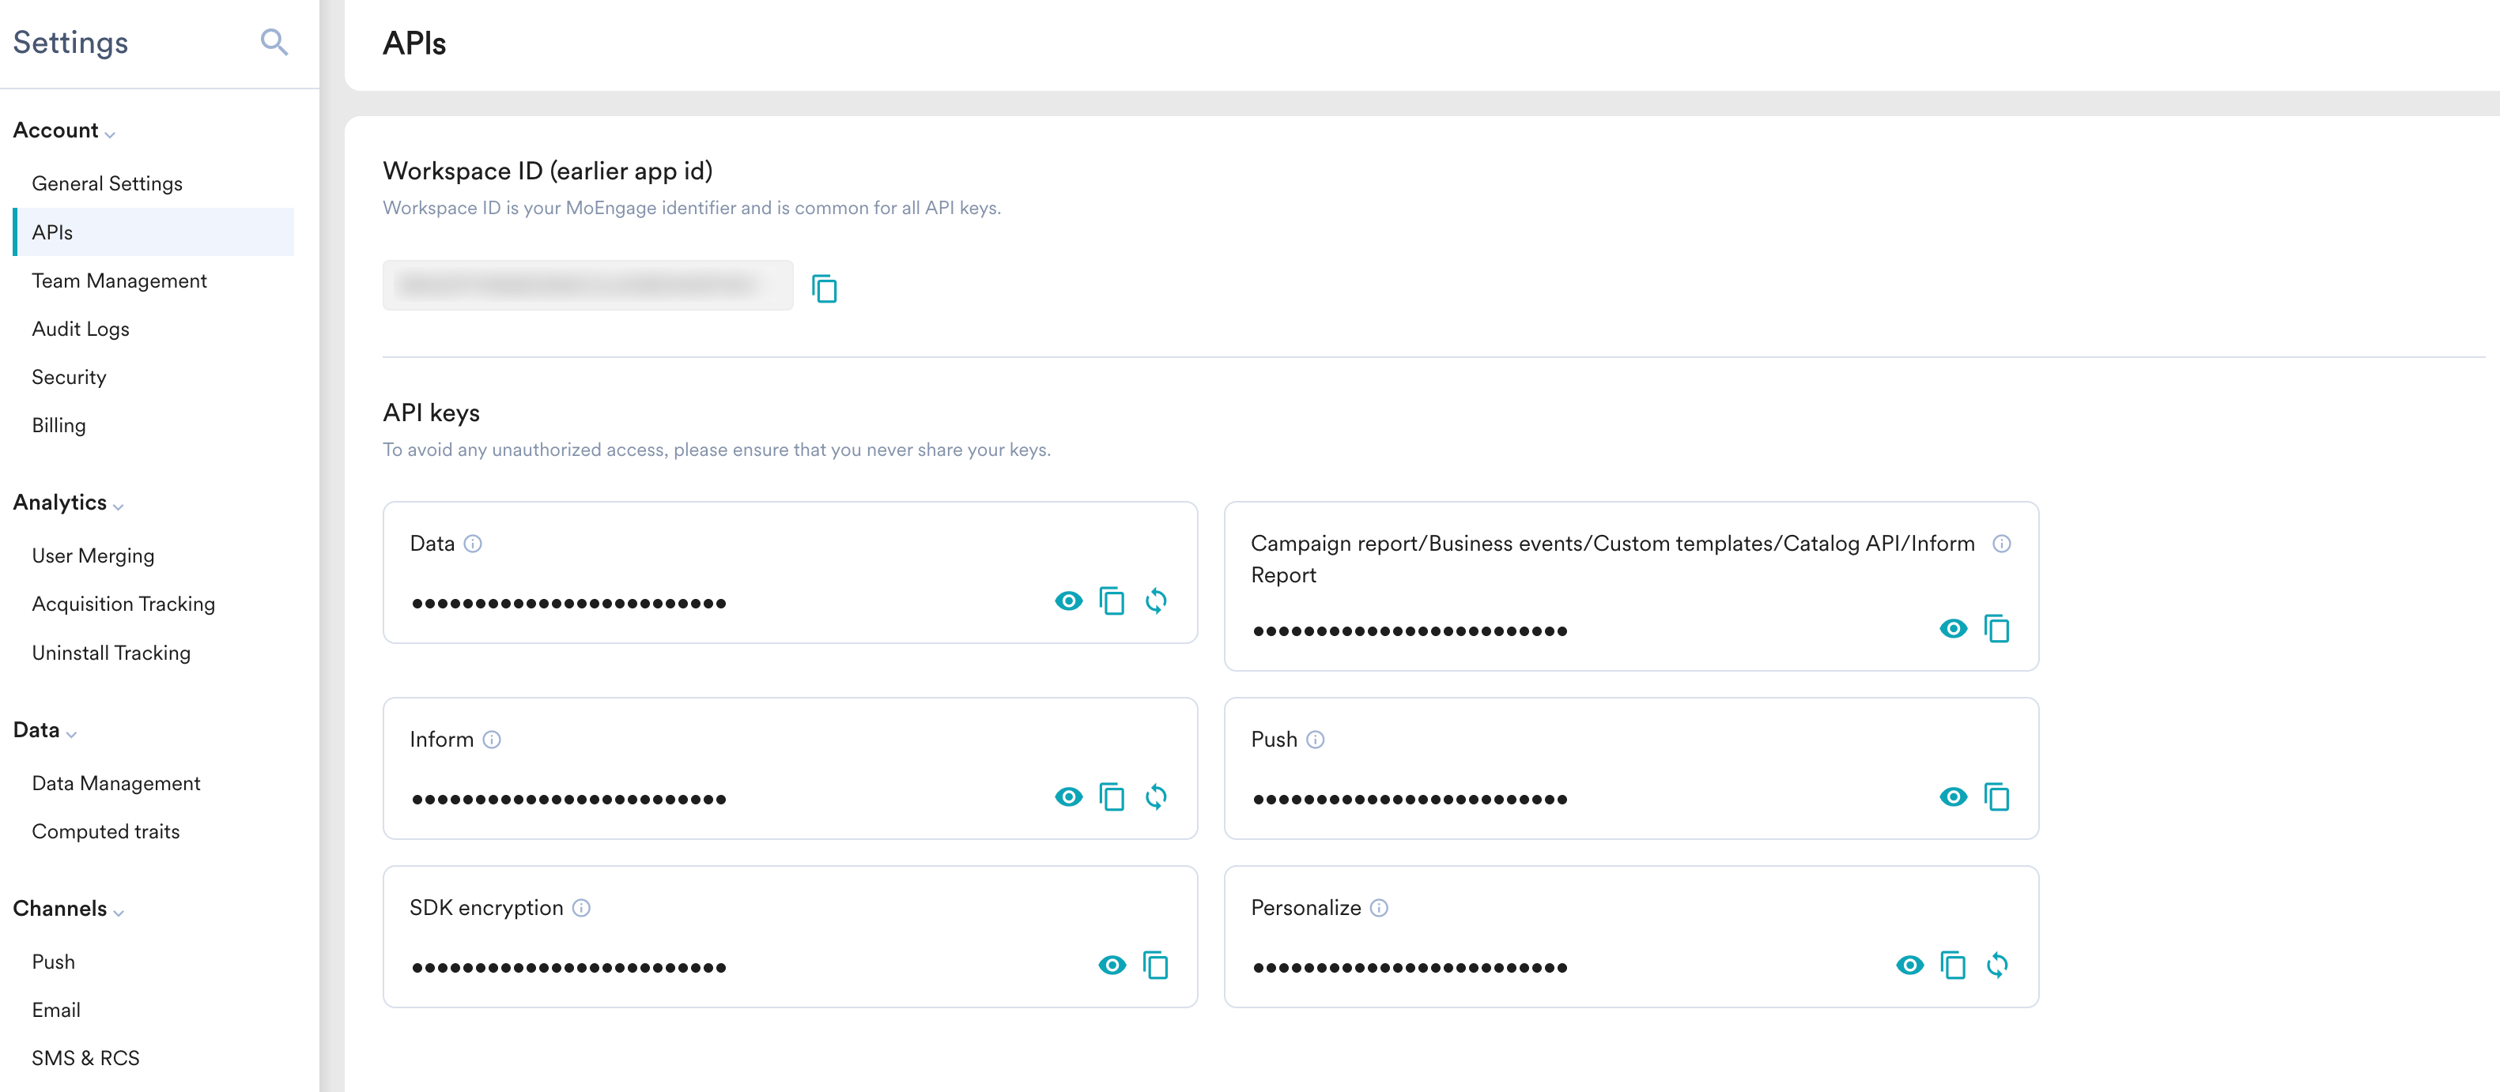Open User Merging settings

point(93,556)
